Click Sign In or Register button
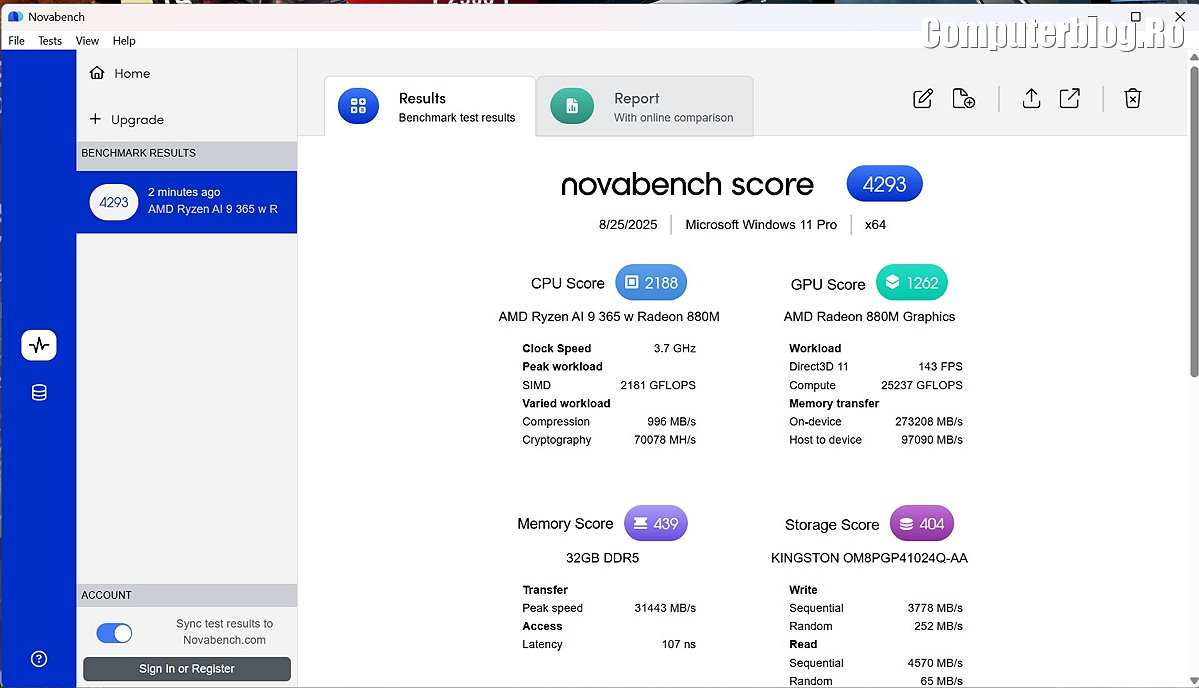 pos(187,669)
